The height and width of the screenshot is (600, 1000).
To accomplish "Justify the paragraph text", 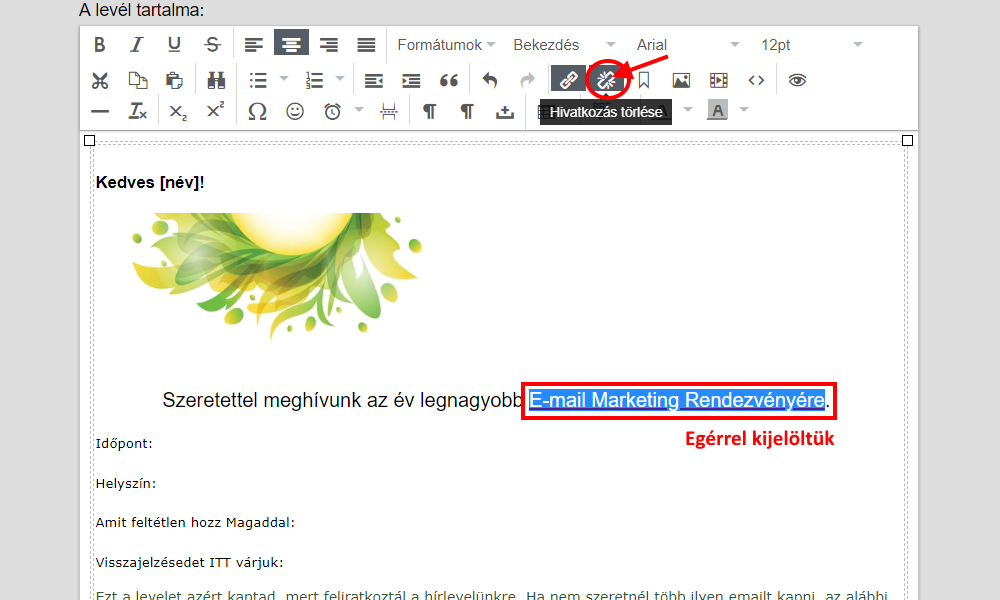I will tap(366, 45).
